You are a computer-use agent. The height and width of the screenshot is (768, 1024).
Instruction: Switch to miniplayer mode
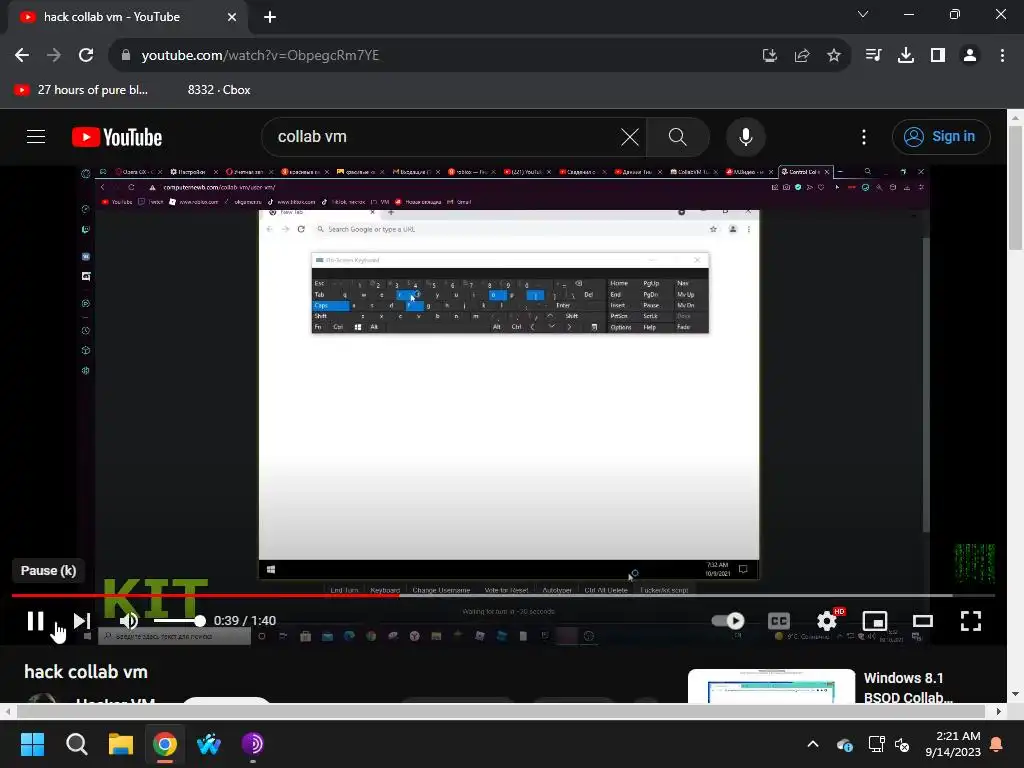click(875, 621)
